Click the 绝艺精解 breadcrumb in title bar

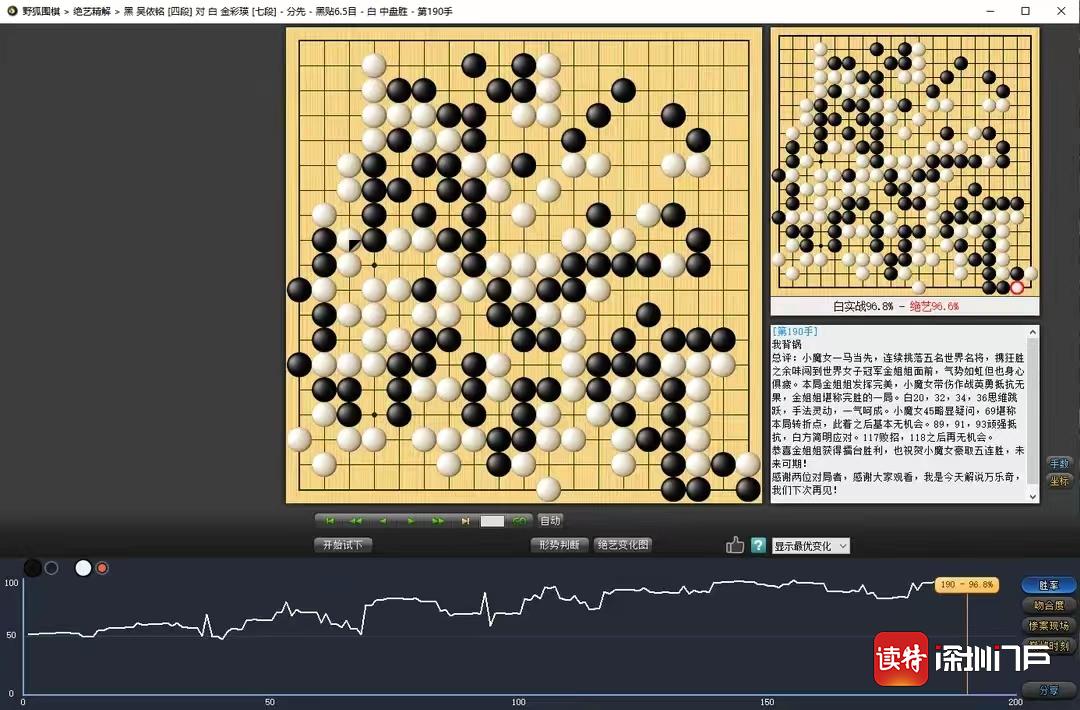[x=92, y=12]
